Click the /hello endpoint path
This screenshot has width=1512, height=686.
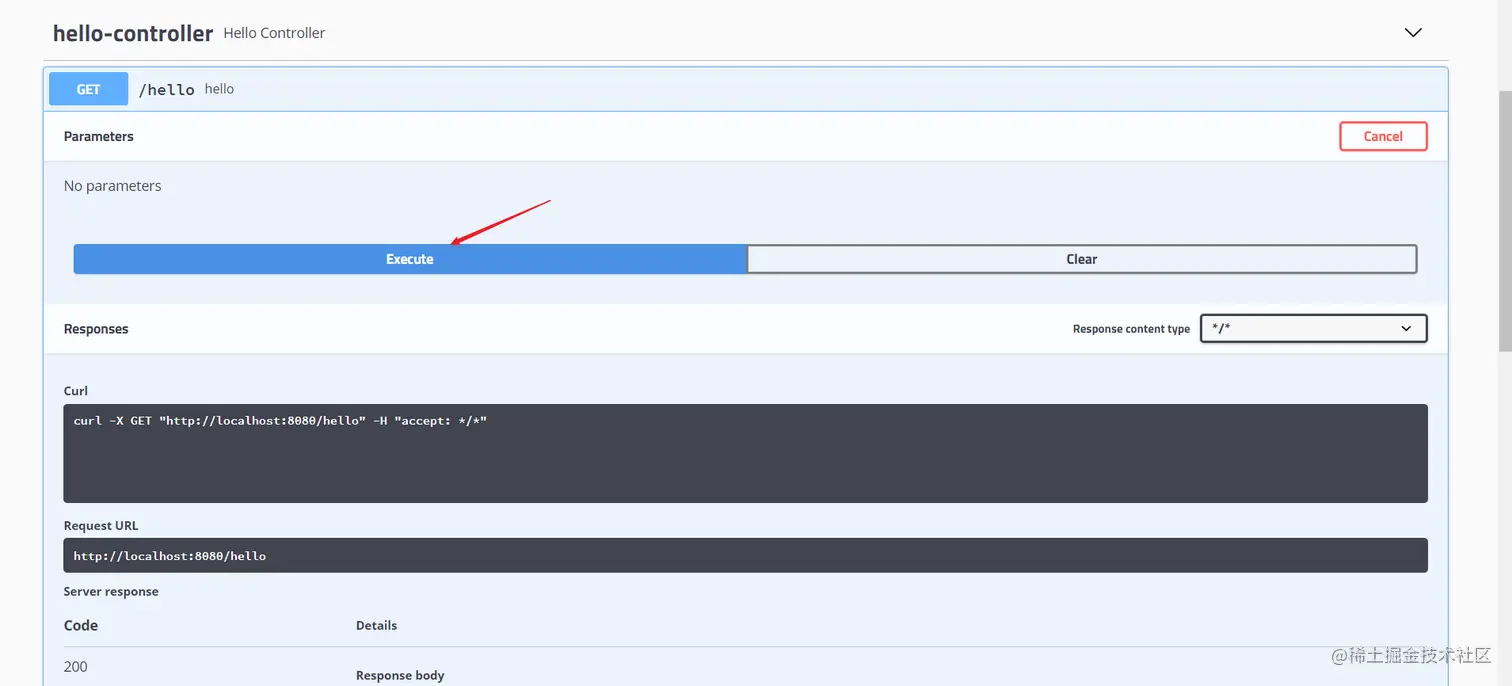tap(167, 89)
